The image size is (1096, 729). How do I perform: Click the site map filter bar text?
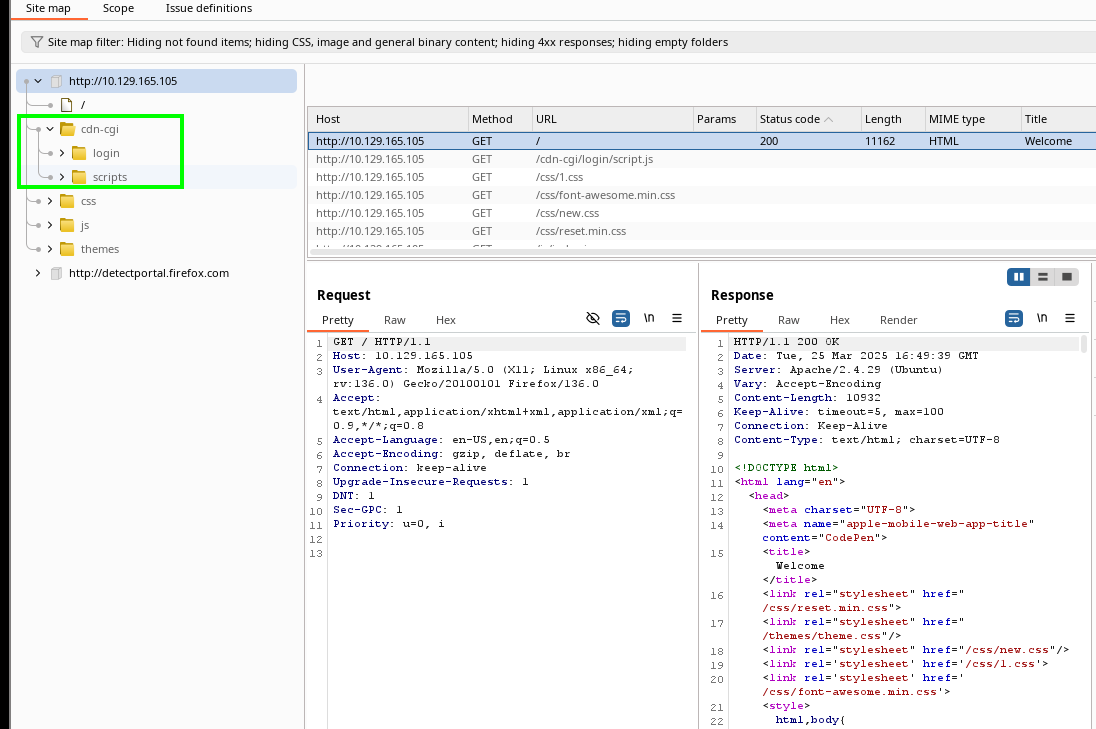click(388, 42)
